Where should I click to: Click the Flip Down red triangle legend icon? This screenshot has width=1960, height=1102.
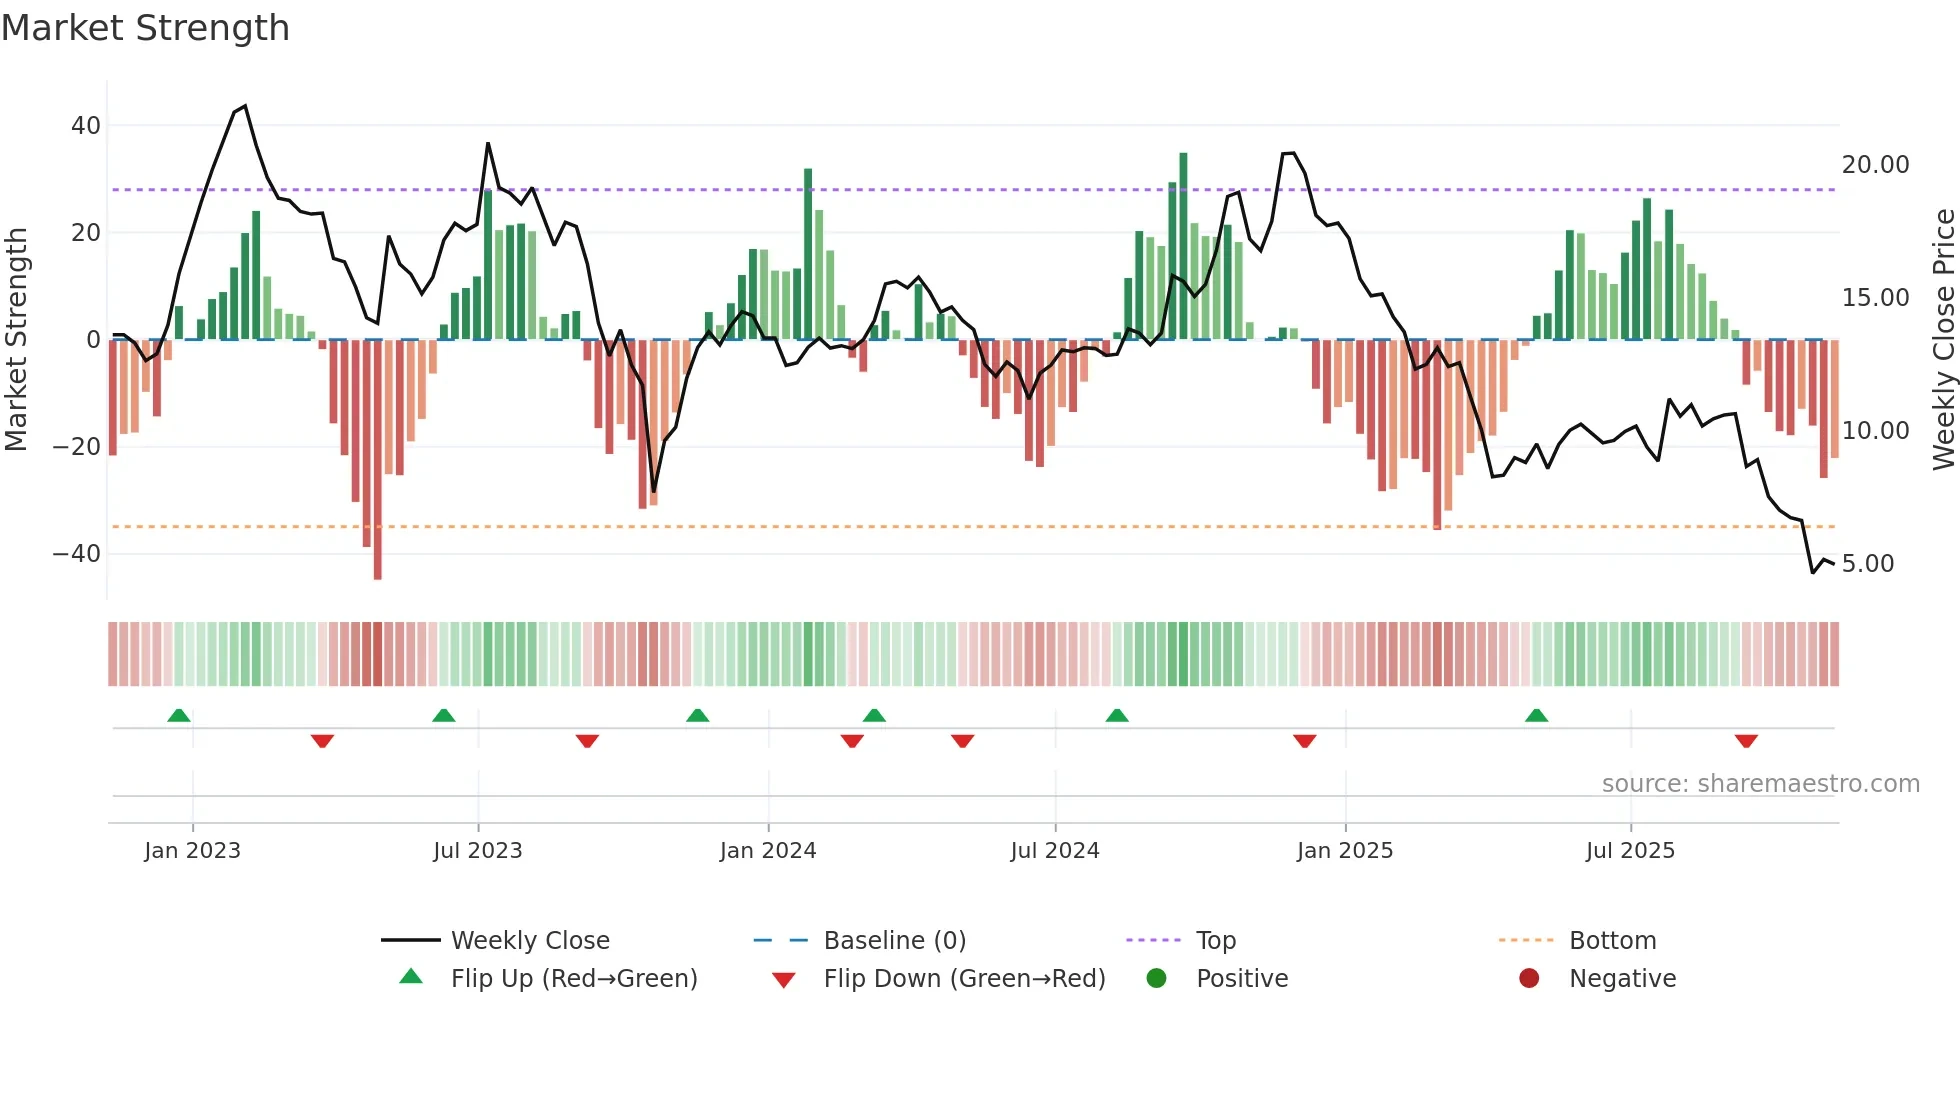[x=784, y=979]
